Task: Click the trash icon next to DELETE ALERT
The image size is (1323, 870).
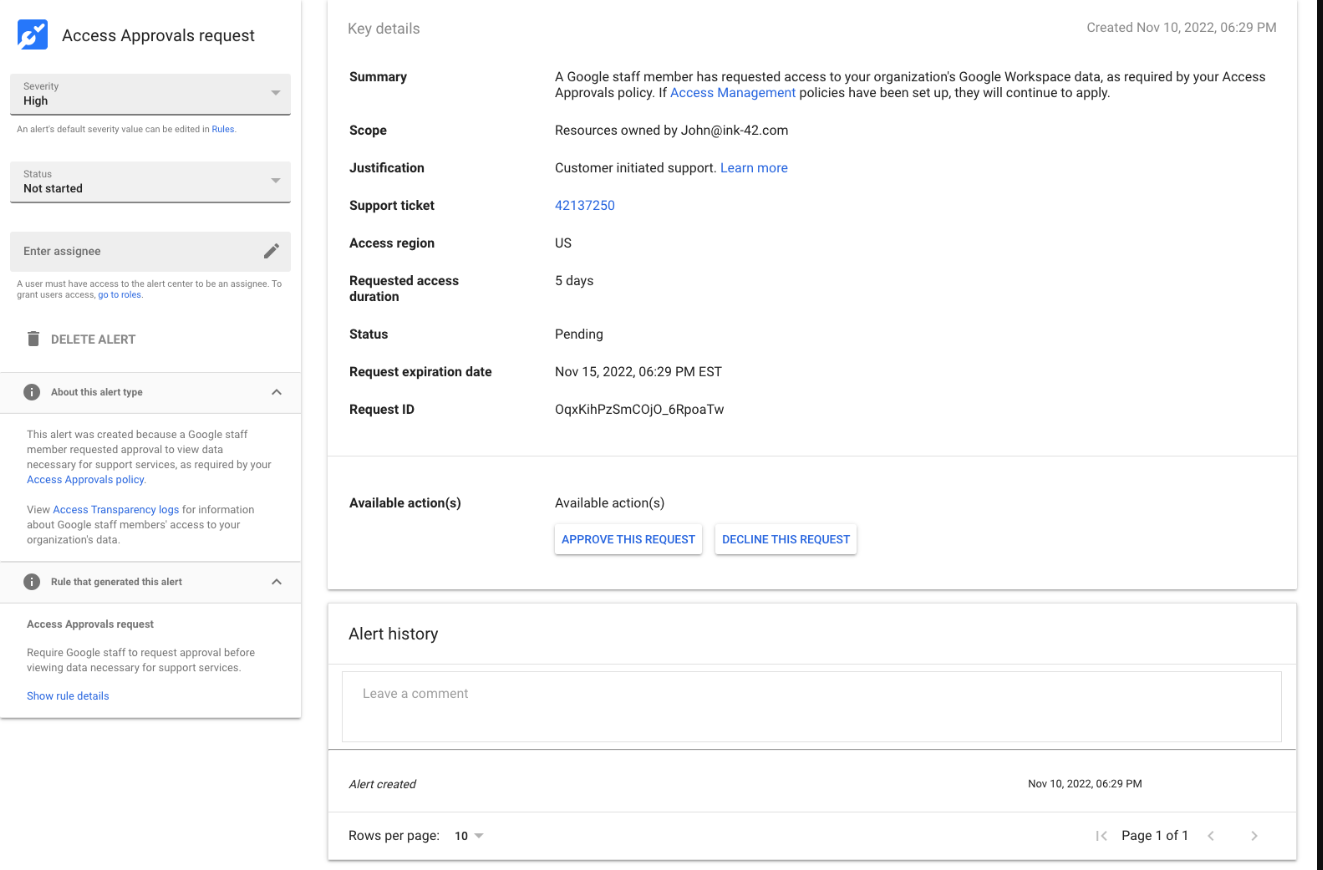Action: point(34,339)
